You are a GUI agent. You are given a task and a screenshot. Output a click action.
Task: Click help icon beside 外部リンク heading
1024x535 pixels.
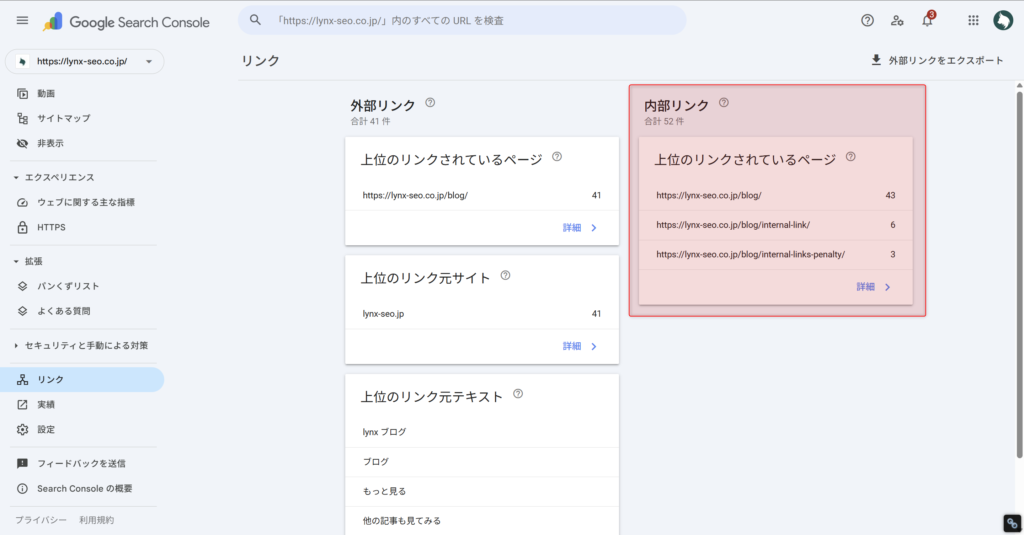click(430, 103)
